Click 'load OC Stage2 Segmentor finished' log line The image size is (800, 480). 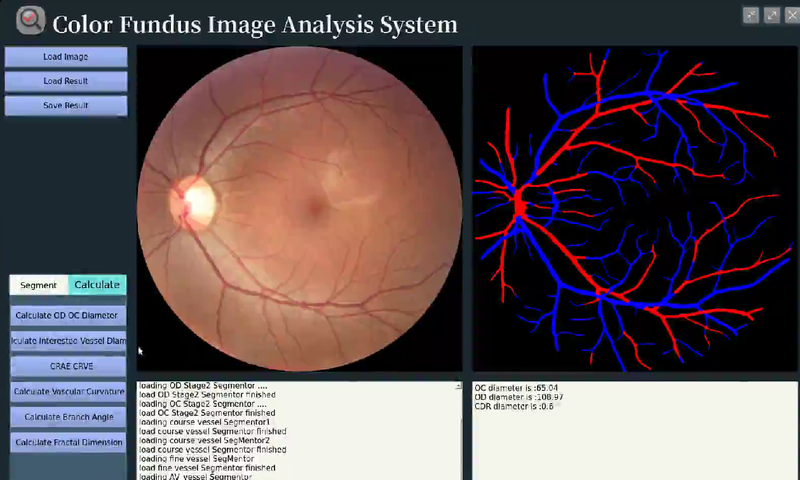pos(207,413)
